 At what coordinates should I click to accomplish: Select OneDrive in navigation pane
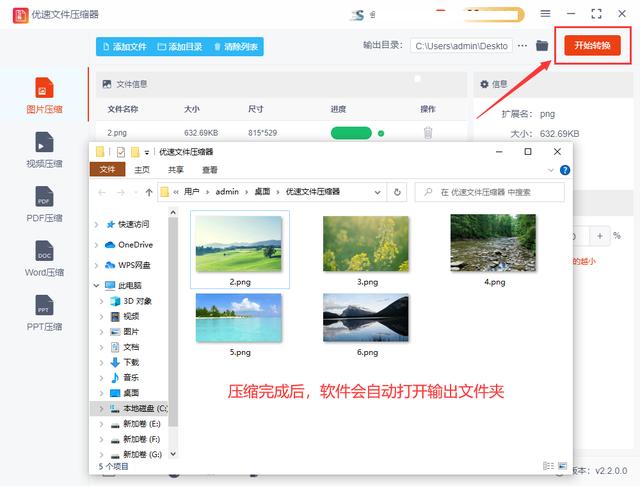(x=135, y=244)
